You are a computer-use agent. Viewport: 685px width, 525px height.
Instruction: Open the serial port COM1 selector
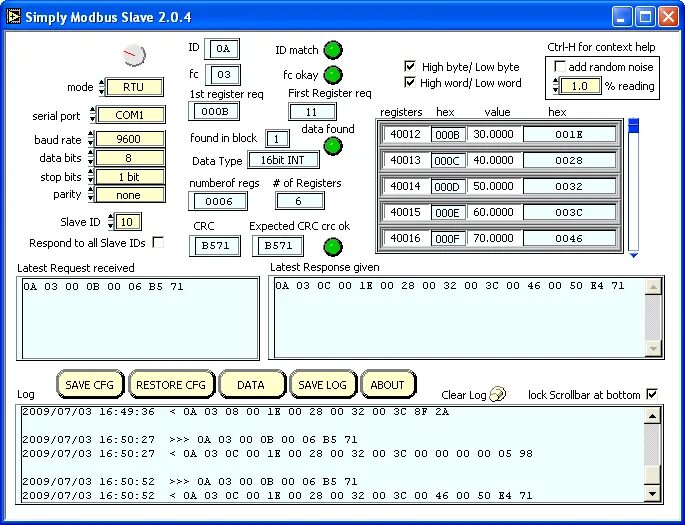131,115
